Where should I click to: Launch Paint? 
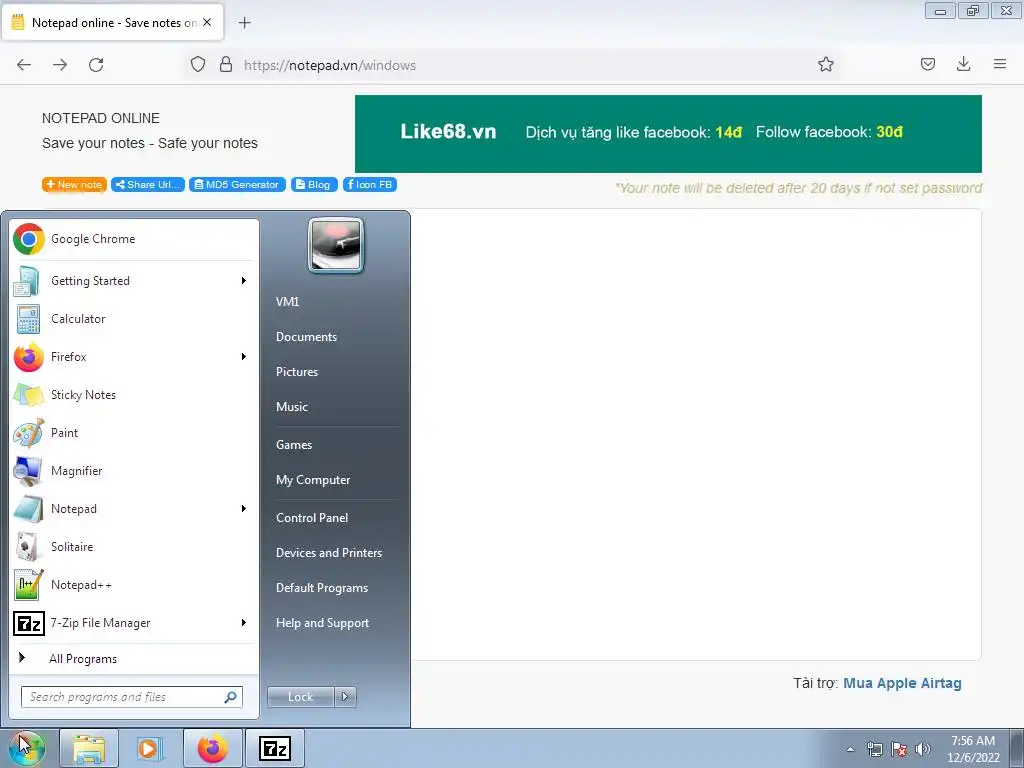pos(134,432)
